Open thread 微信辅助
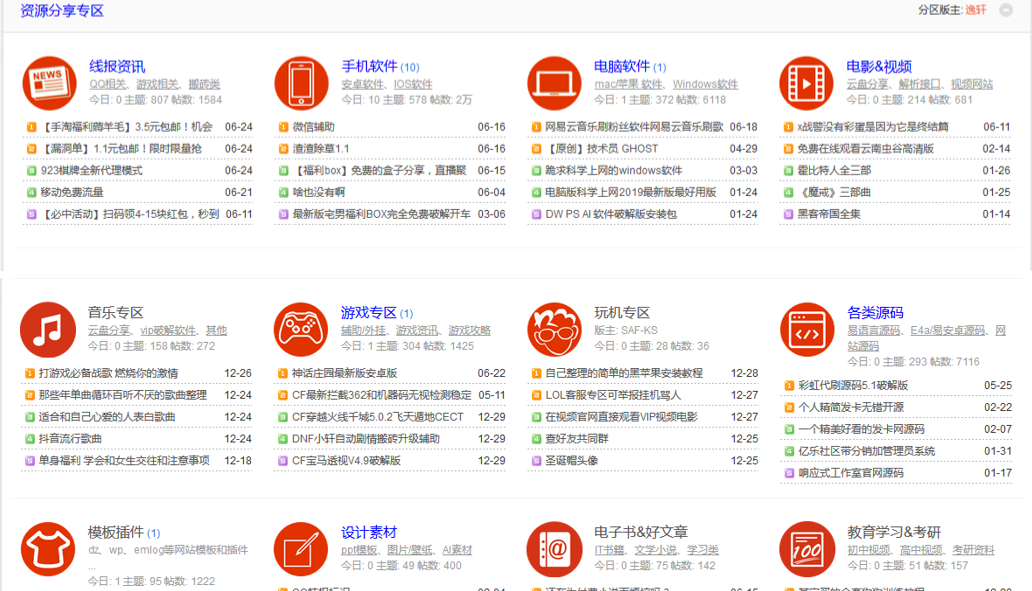This screenshot has width=1032, height=591. pyautogui.click(x=313, y=127)
